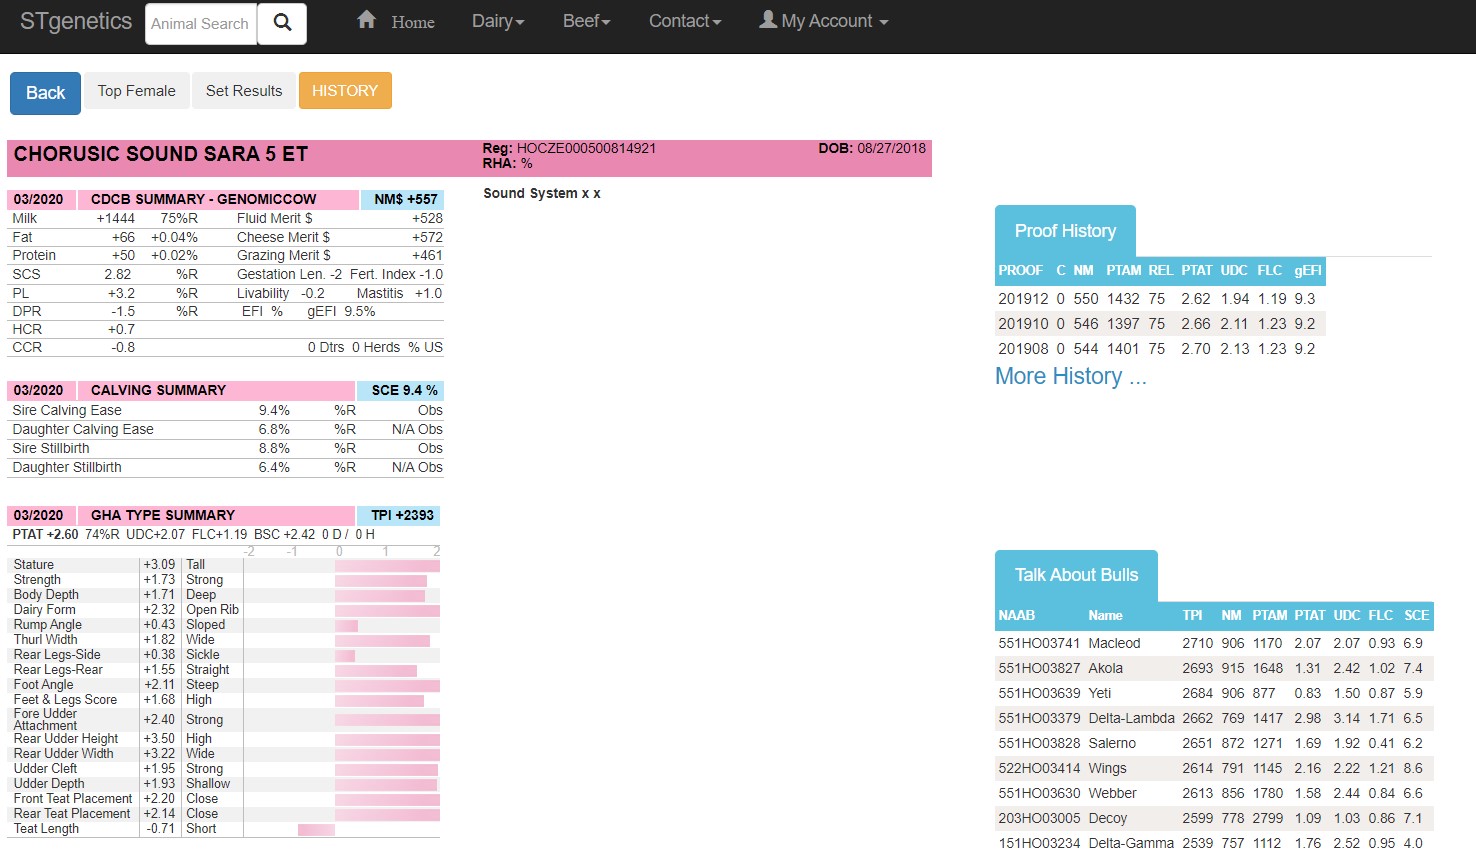Click the STgenetics brand logo
The image size is (1476, 856).
point(76,21)
